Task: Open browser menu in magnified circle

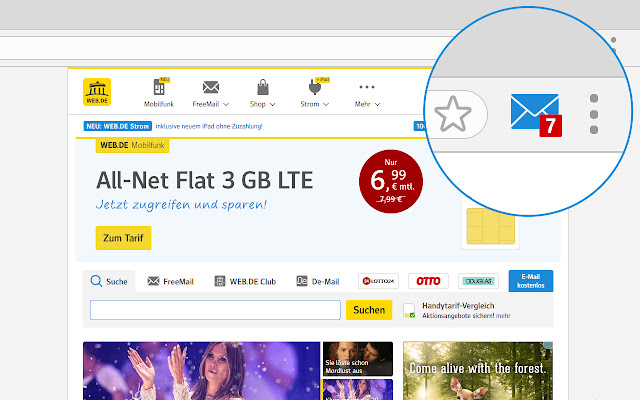Action: 594,114
